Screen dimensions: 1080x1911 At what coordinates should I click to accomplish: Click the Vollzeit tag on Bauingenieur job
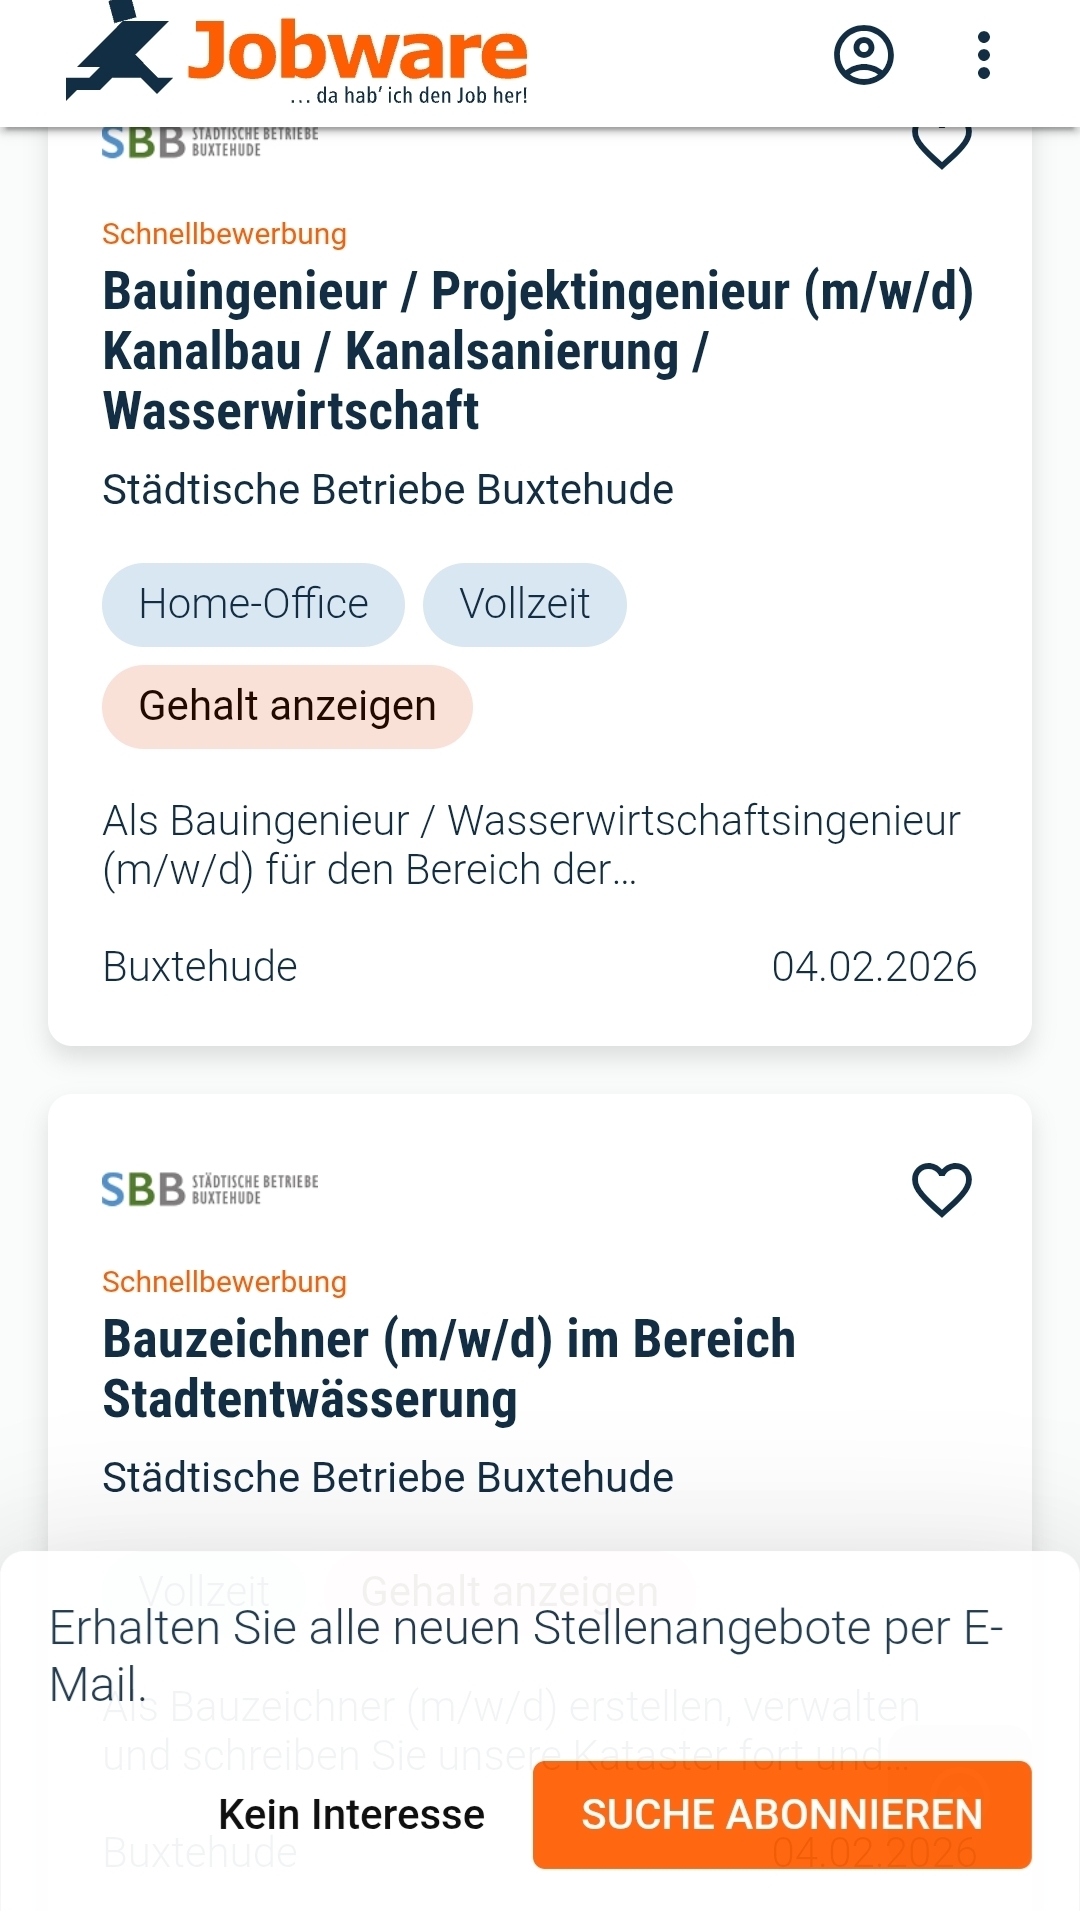click(x=524, y=604)
